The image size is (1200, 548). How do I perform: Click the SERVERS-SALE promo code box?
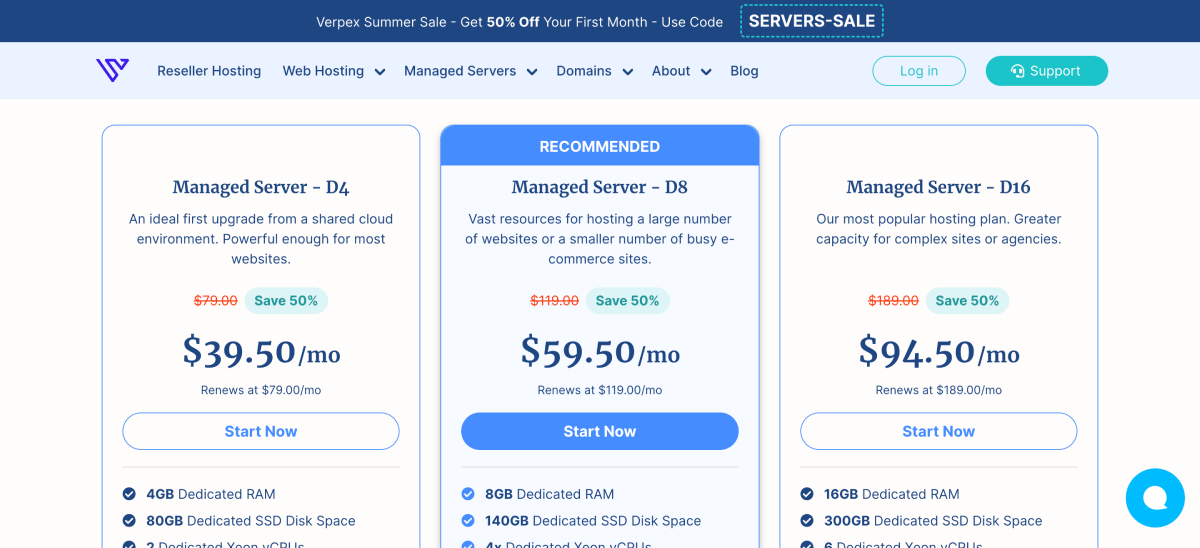(812, 21)
